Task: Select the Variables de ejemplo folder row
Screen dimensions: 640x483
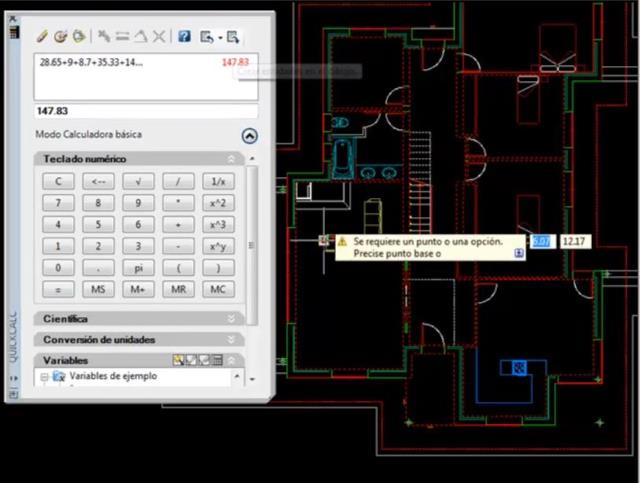Action: pyautogui.click(x=112, y=376)
